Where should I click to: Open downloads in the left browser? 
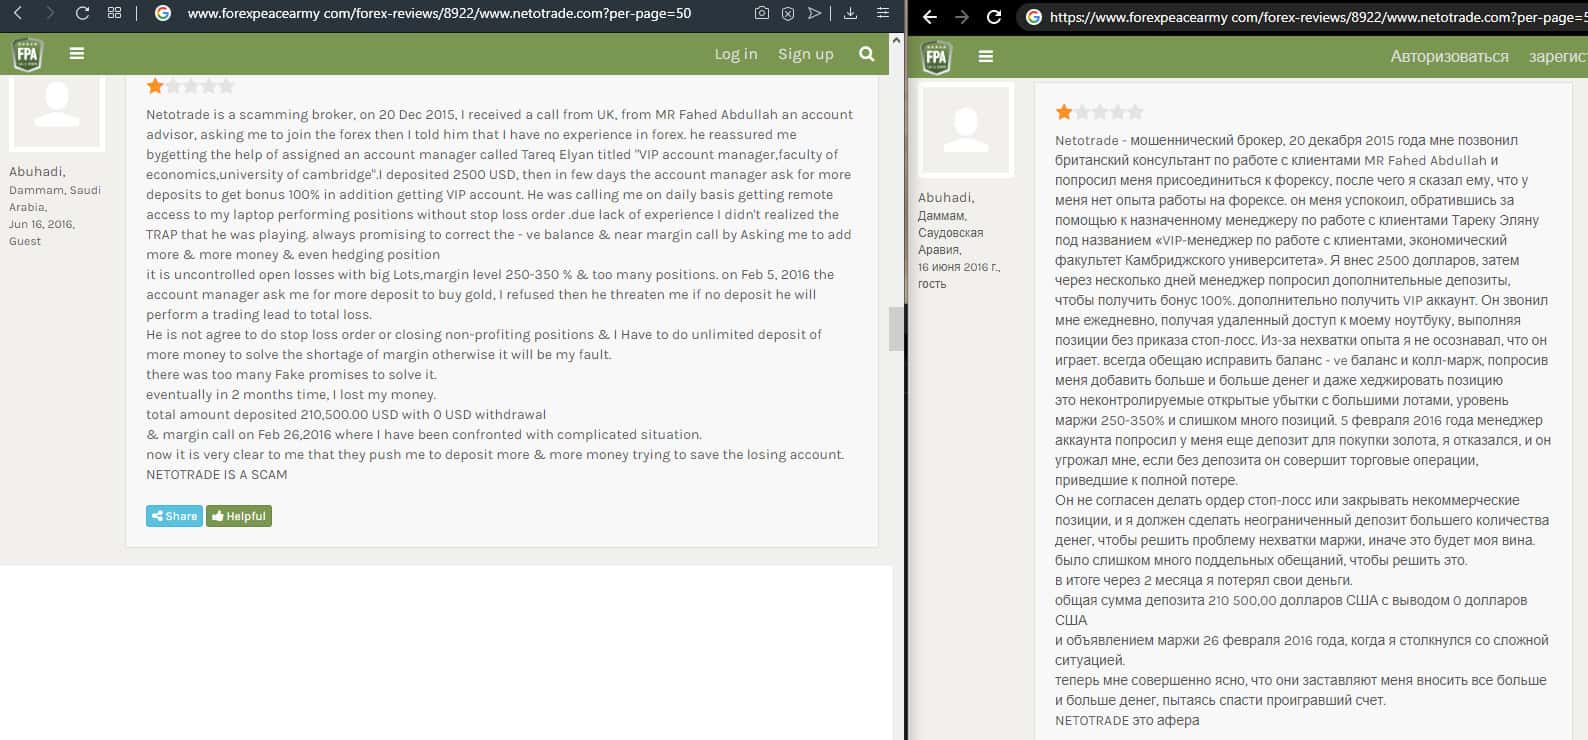tap(851, 13)
